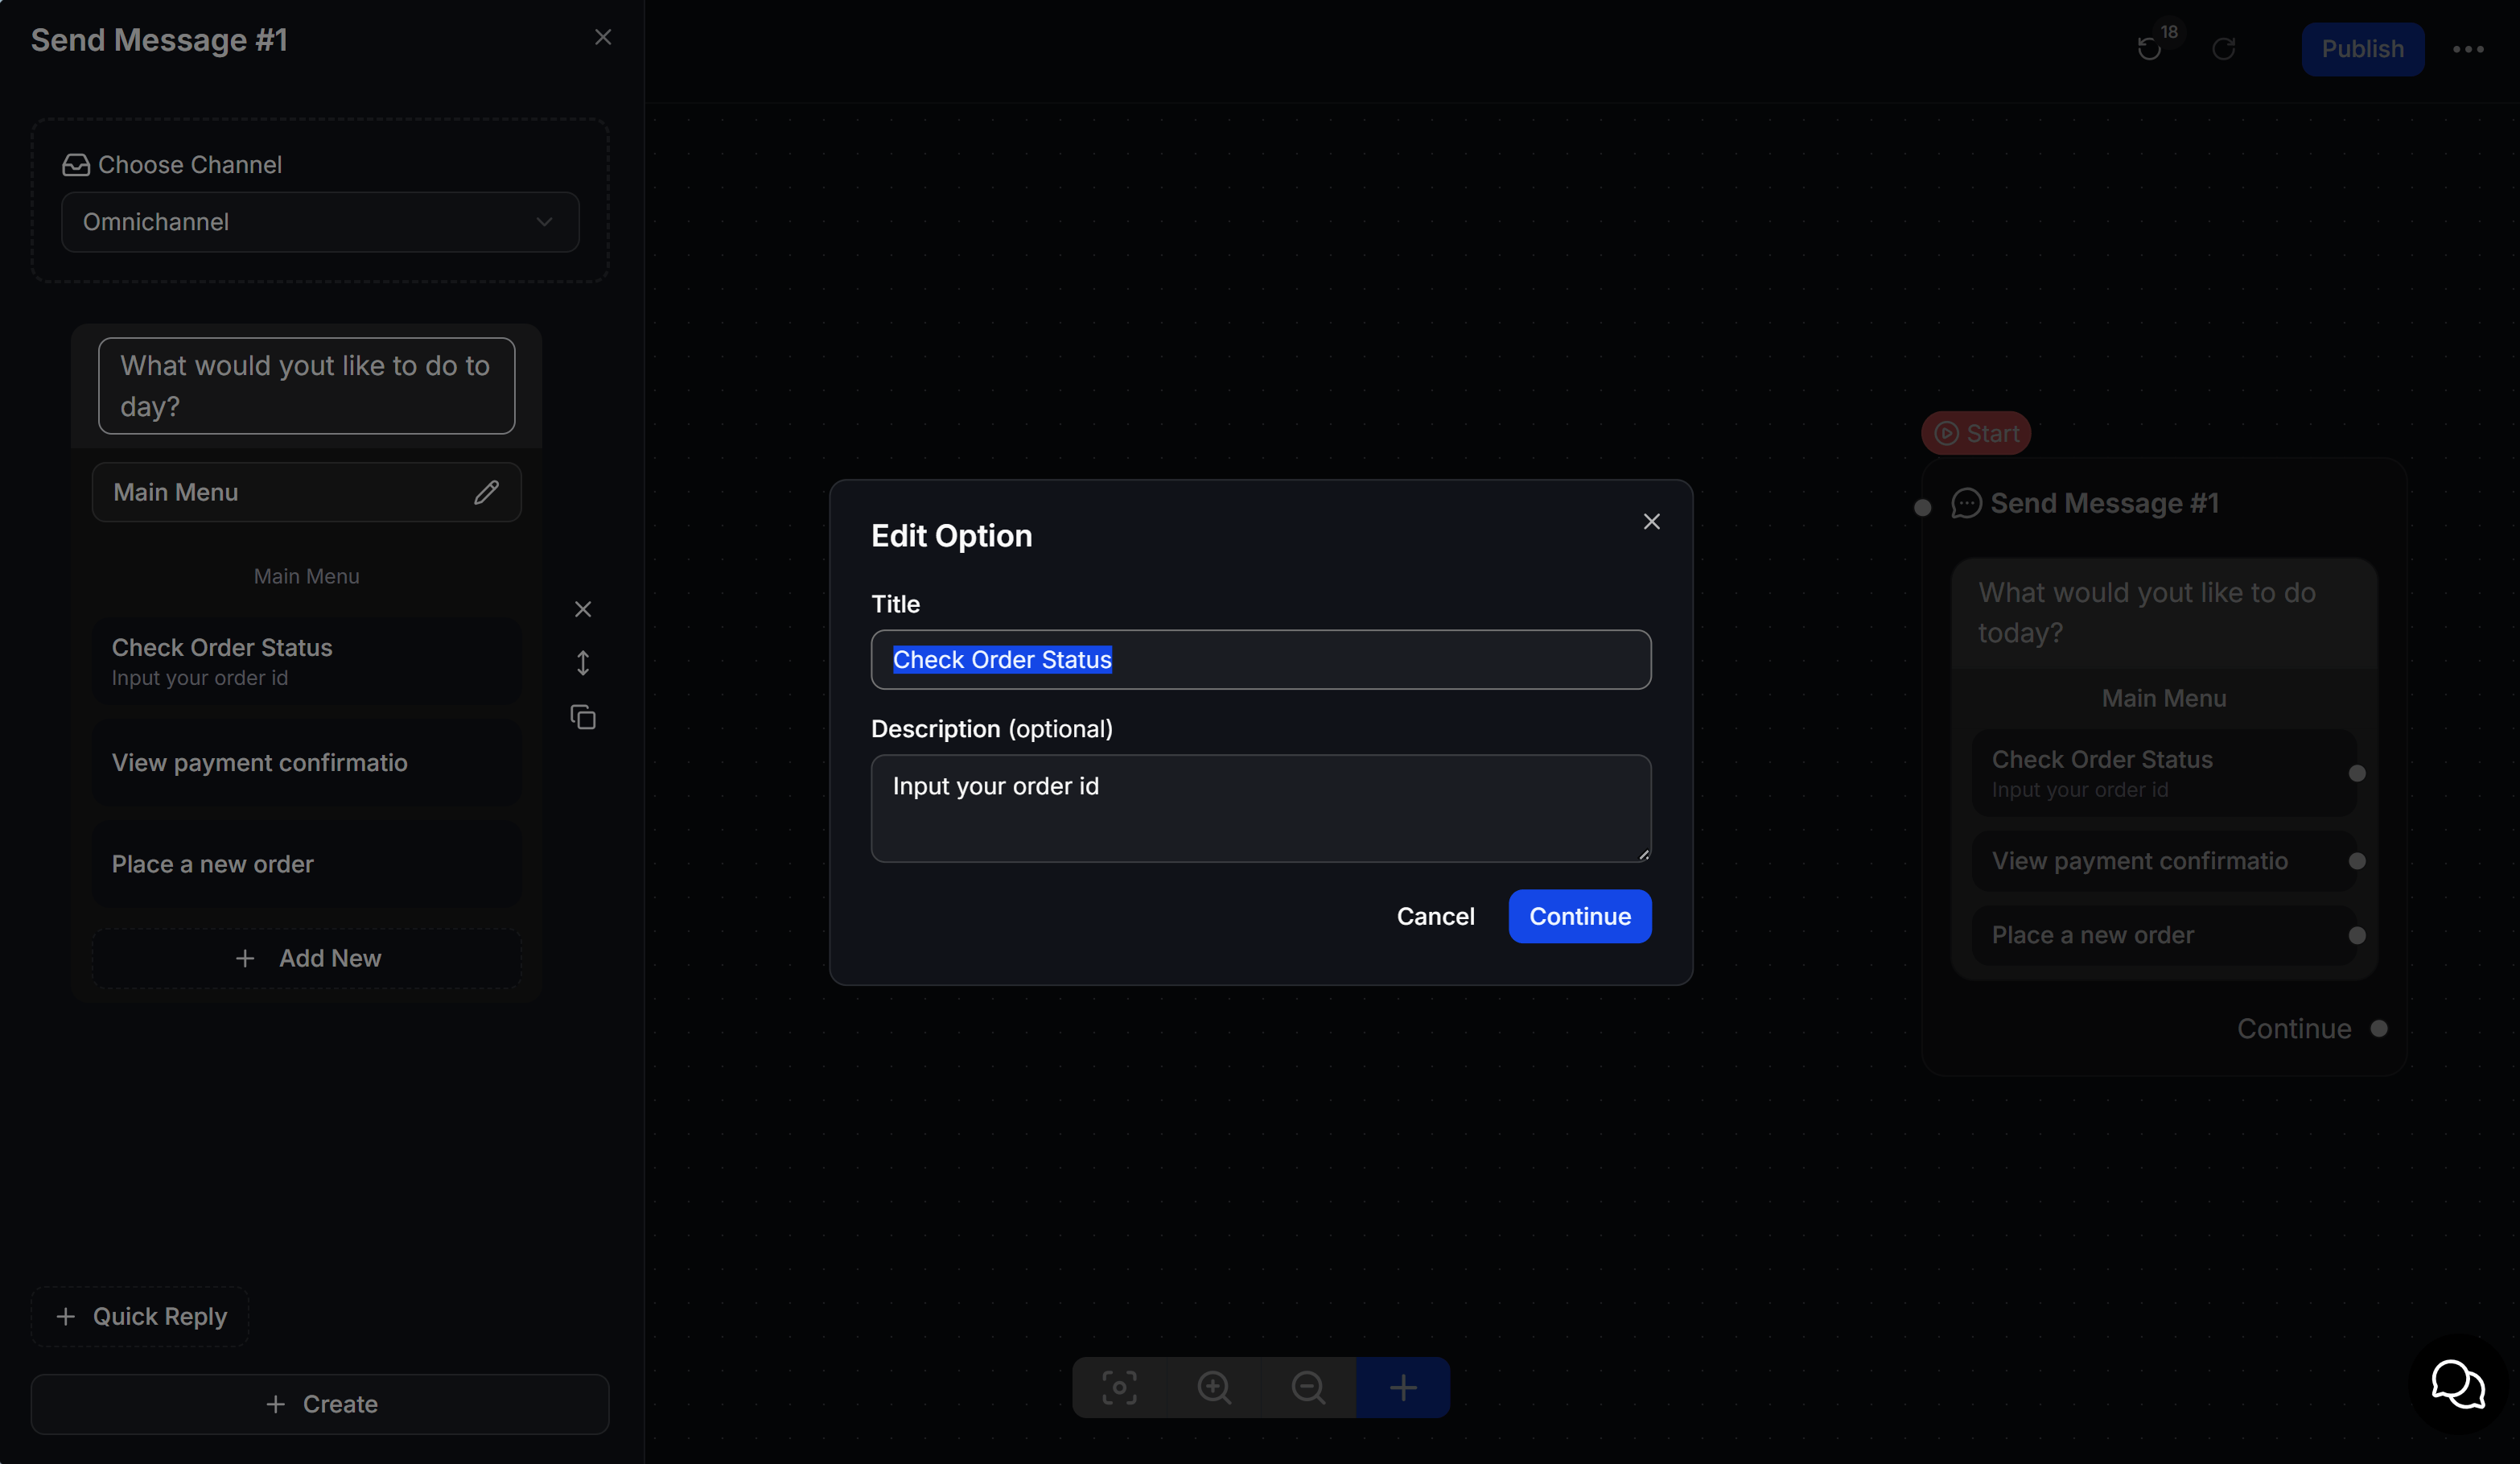Click the redo icon in top bar
Screen dimensions: 2520x1464
2224,49
